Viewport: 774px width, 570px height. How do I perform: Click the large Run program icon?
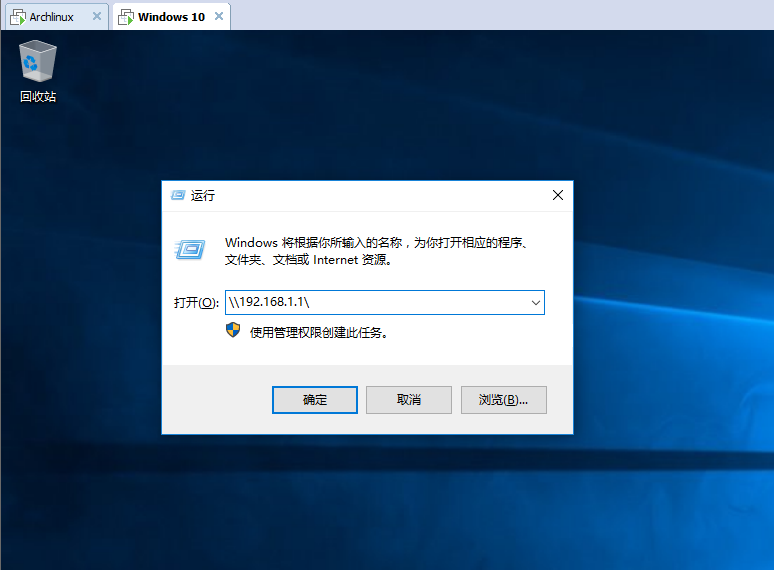(190, 250)
